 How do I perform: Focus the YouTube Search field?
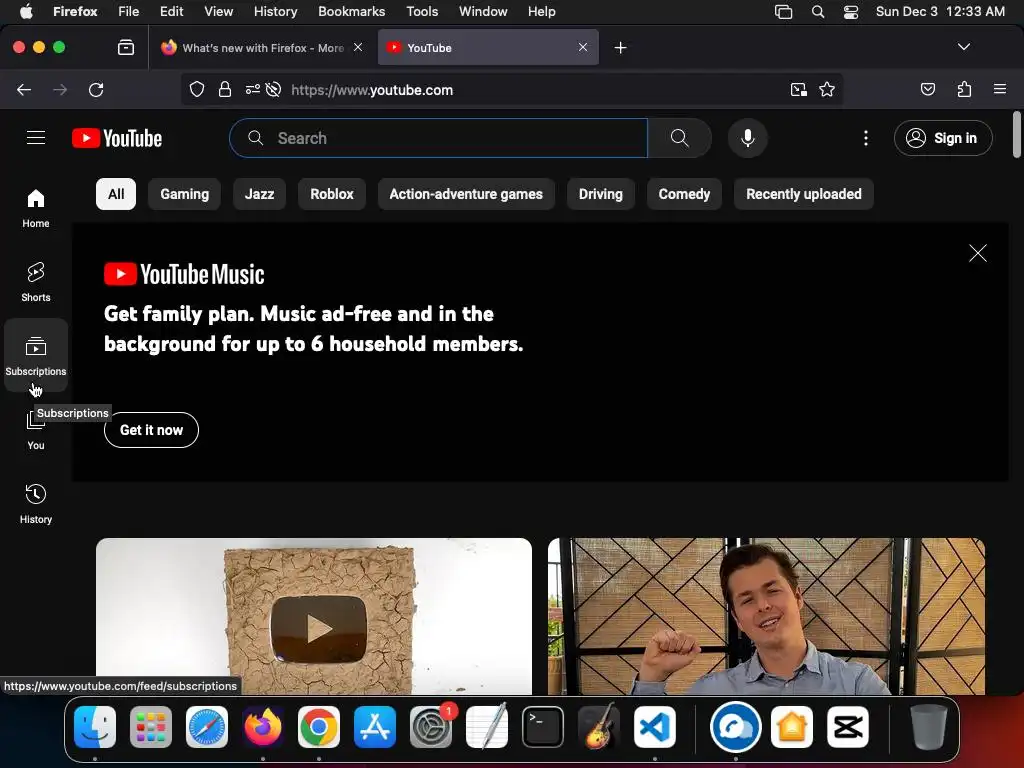click(x=438, y=138)
